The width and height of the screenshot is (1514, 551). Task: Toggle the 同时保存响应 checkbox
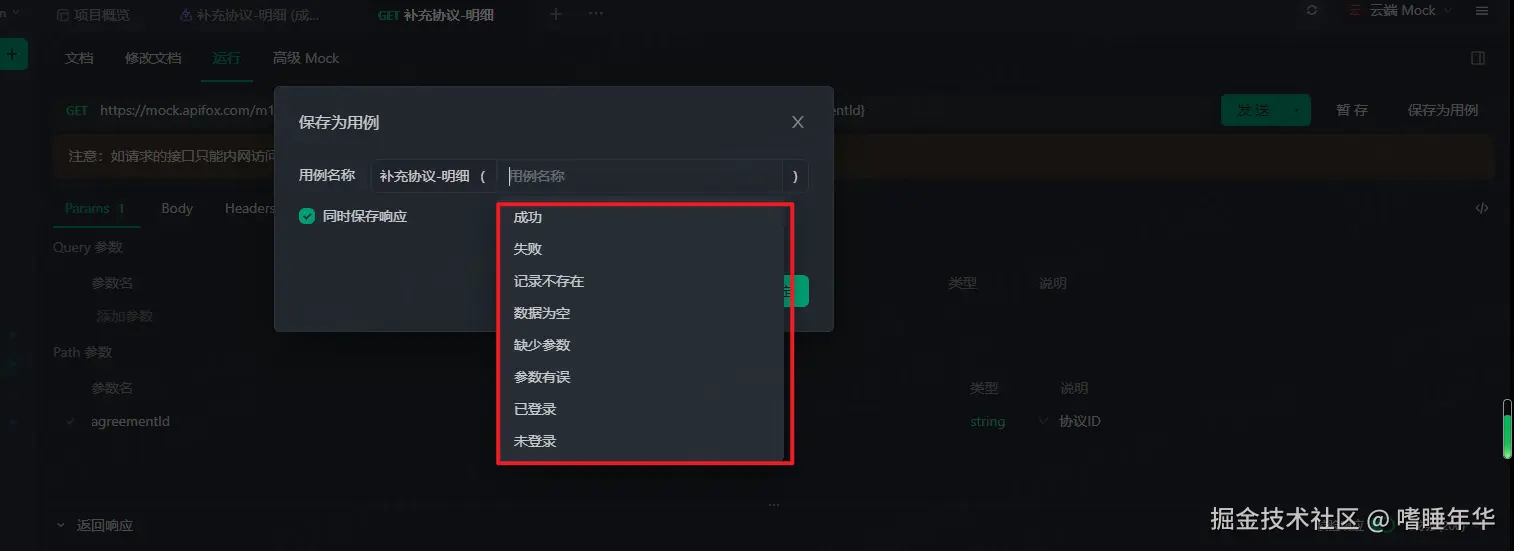click(x=307, y=216)
